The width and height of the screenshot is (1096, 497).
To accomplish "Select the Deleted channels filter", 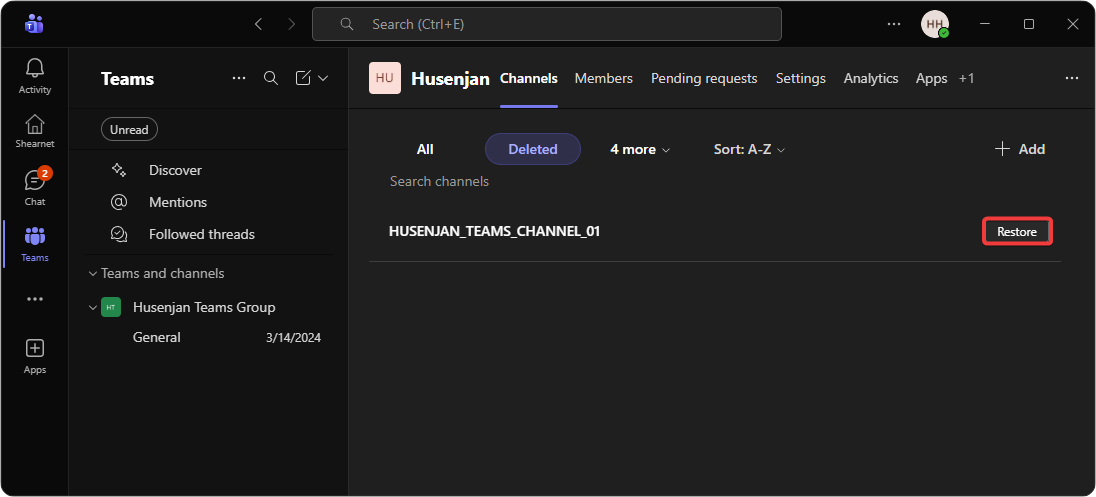I will click(532, 149).
